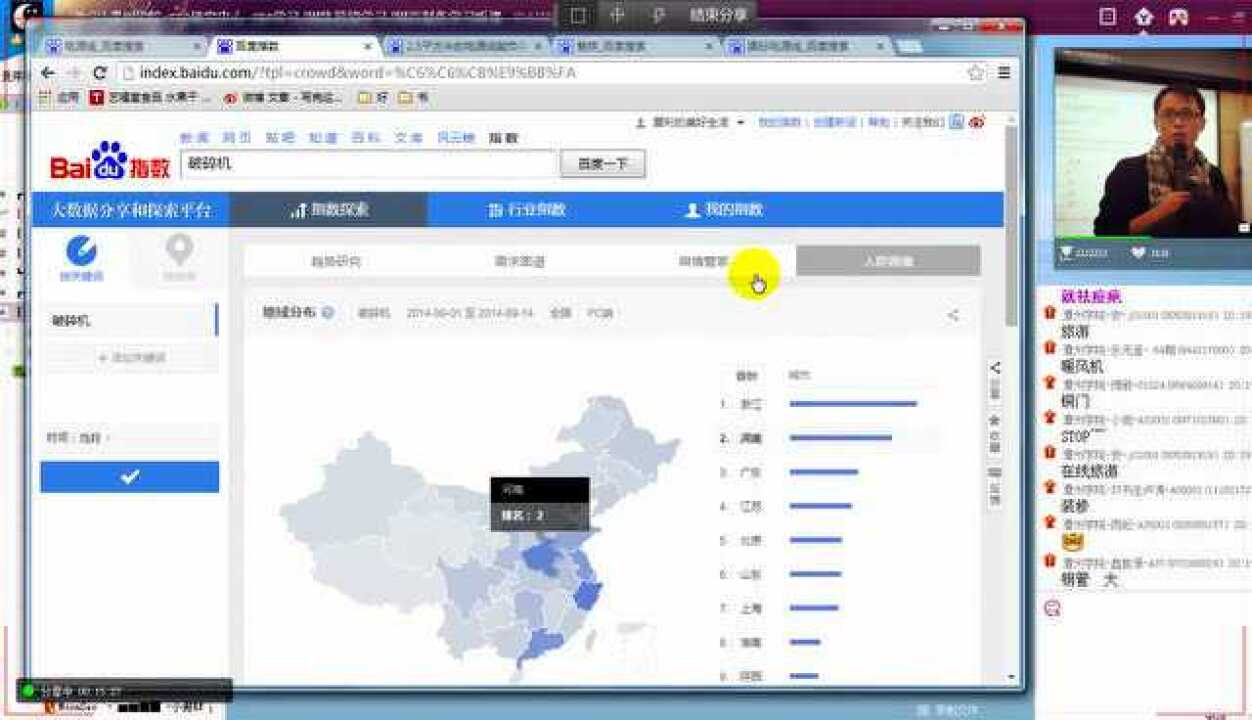This screenshot has width=1252, height=720.
Task: Reload the Baidu Index page
Action: [x=99, y=73]
